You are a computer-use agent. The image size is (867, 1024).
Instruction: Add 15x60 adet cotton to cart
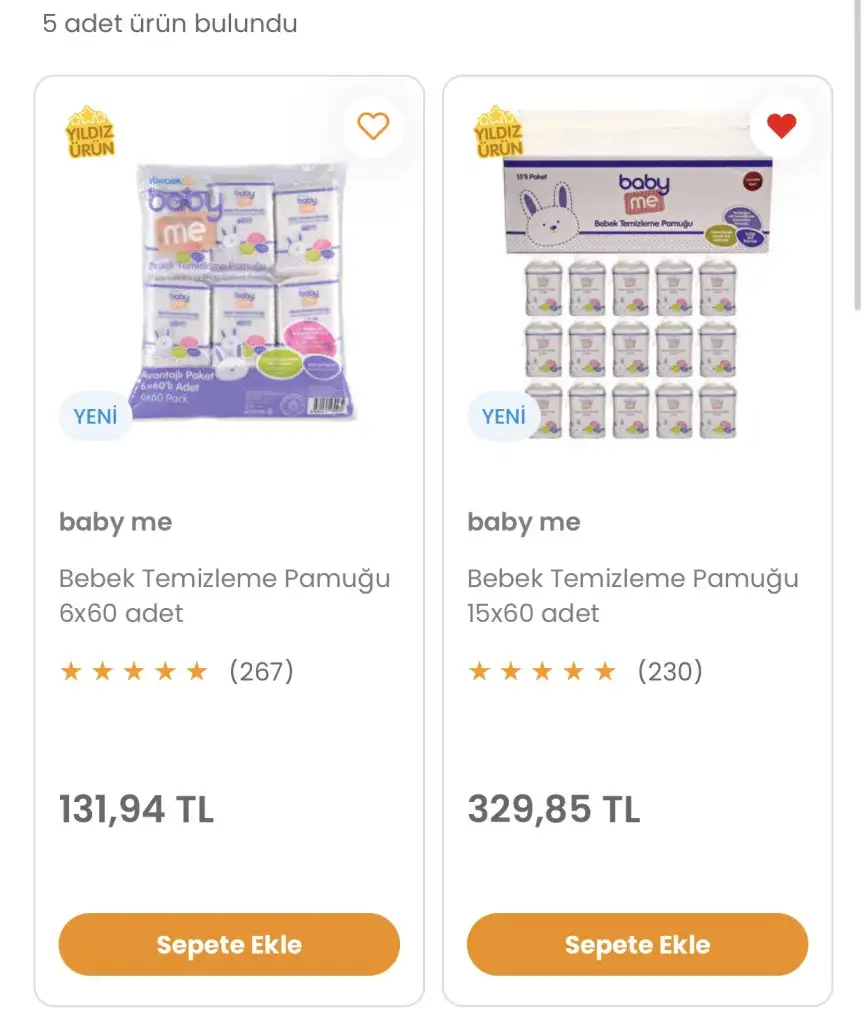click(x=637, y=944)
